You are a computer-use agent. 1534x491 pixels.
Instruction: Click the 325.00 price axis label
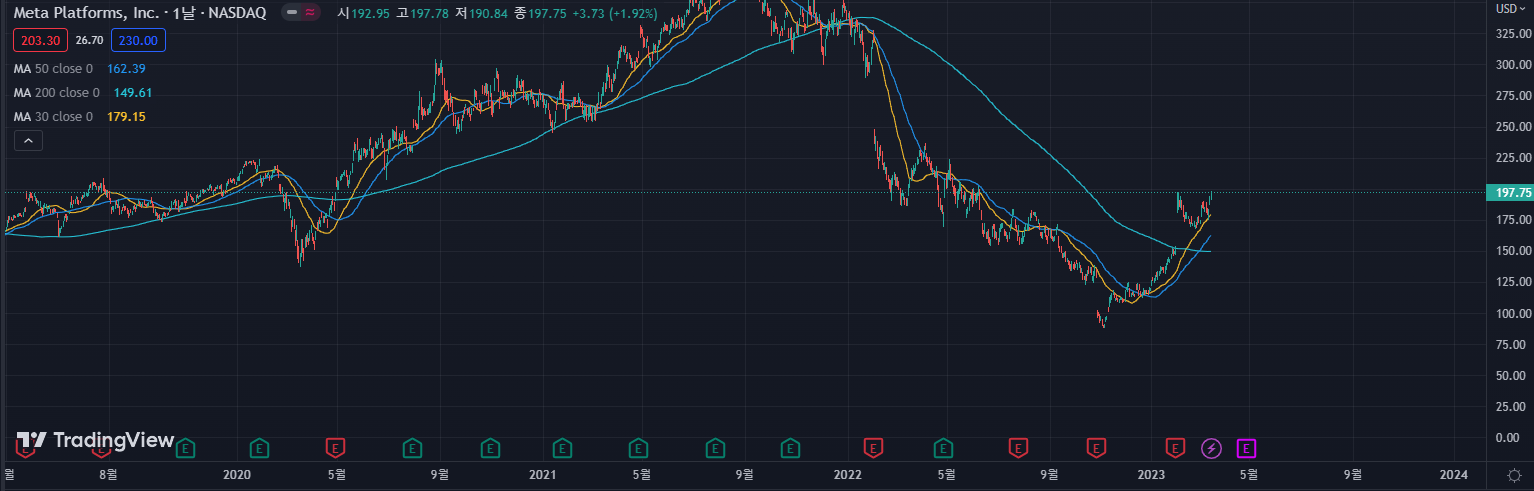click(1513, 33)
